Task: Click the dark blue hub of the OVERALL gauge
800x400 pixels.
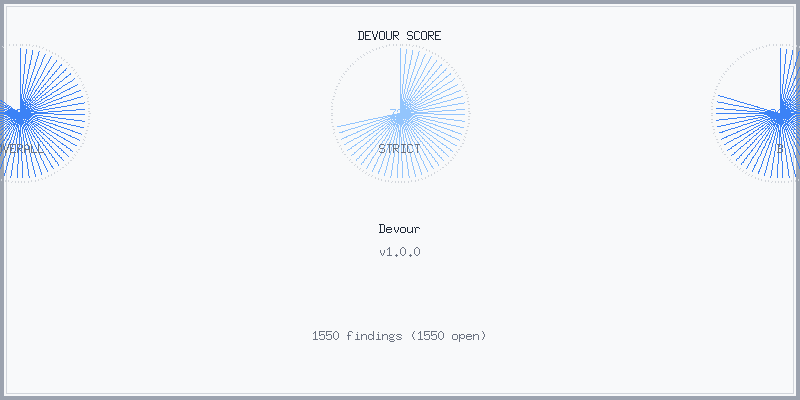Action: click(20, 114)
